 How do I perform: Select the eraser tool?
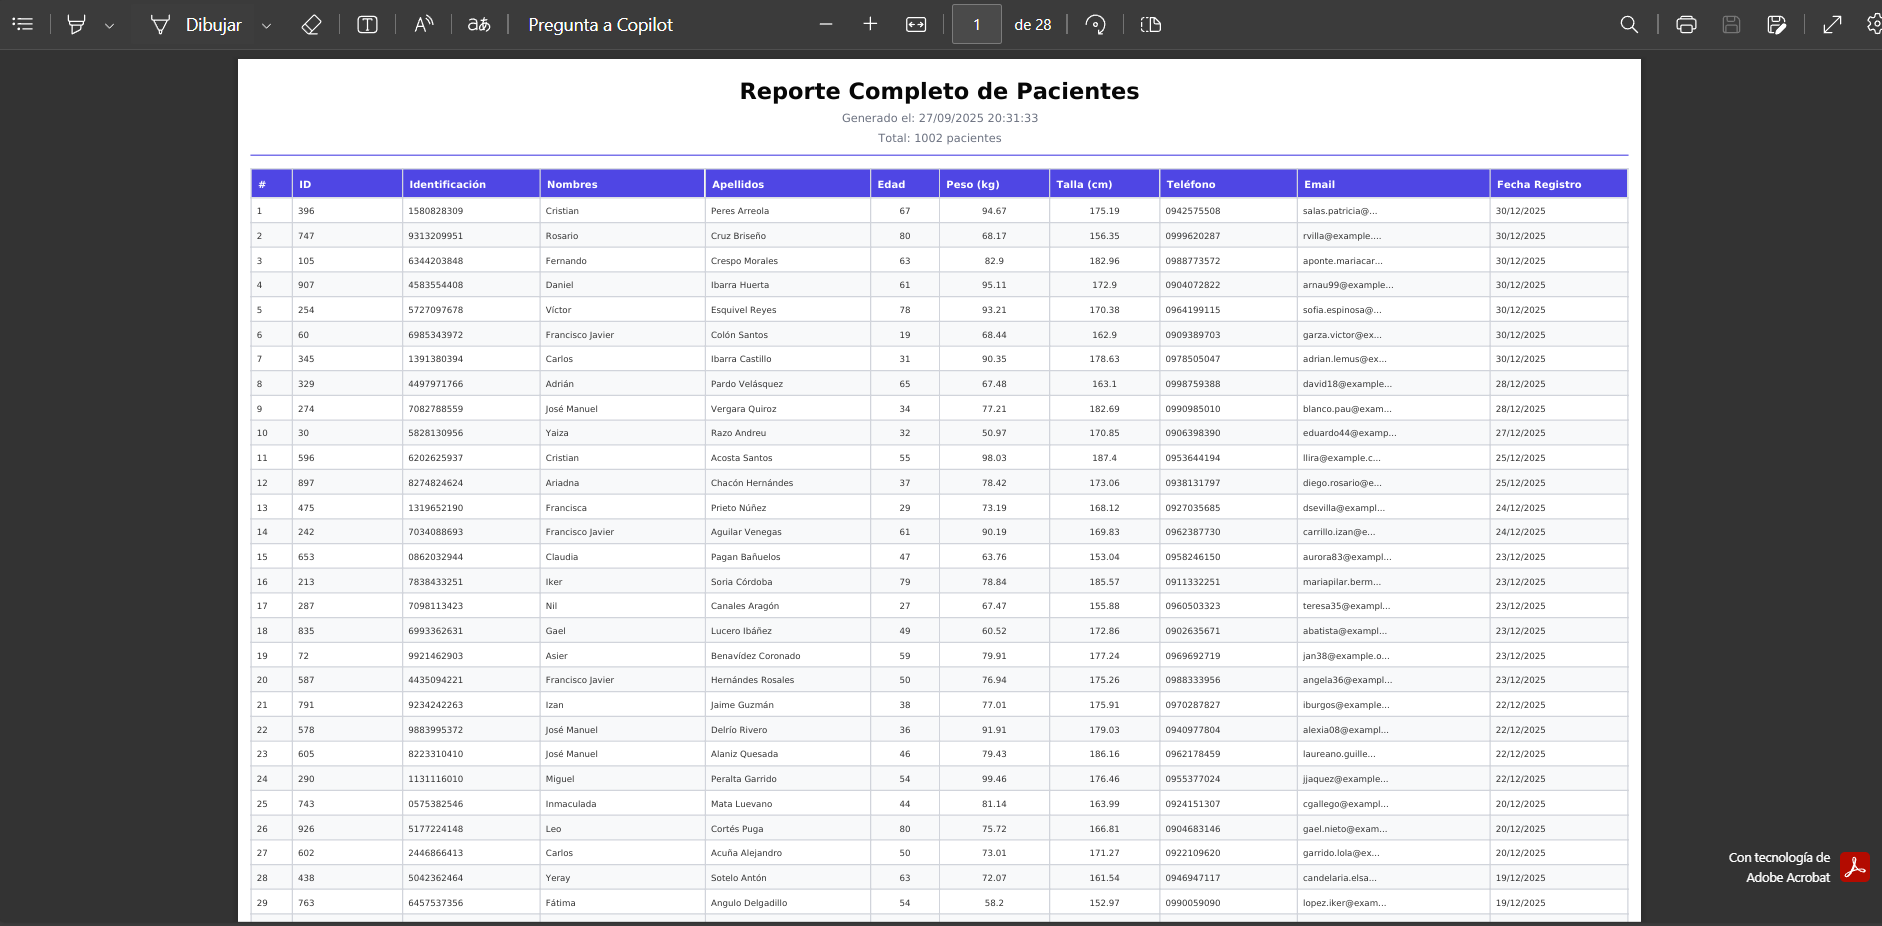point(311,25)
